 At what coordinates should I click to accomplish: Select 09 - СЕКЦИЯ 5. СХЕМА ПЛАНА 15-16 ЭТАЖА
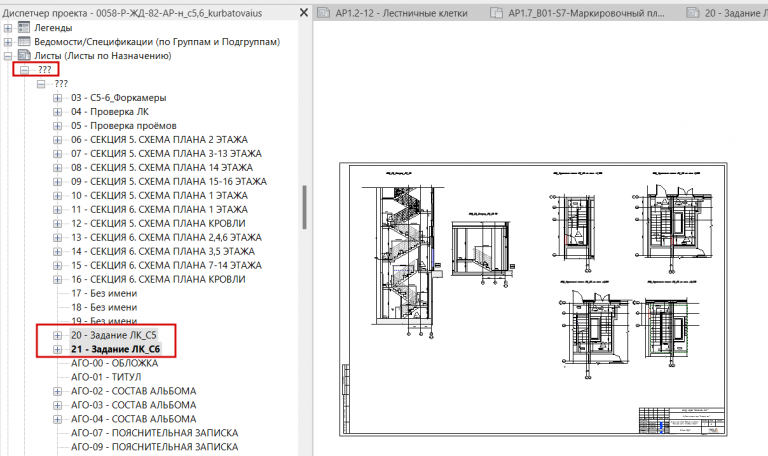click(168, 182)
